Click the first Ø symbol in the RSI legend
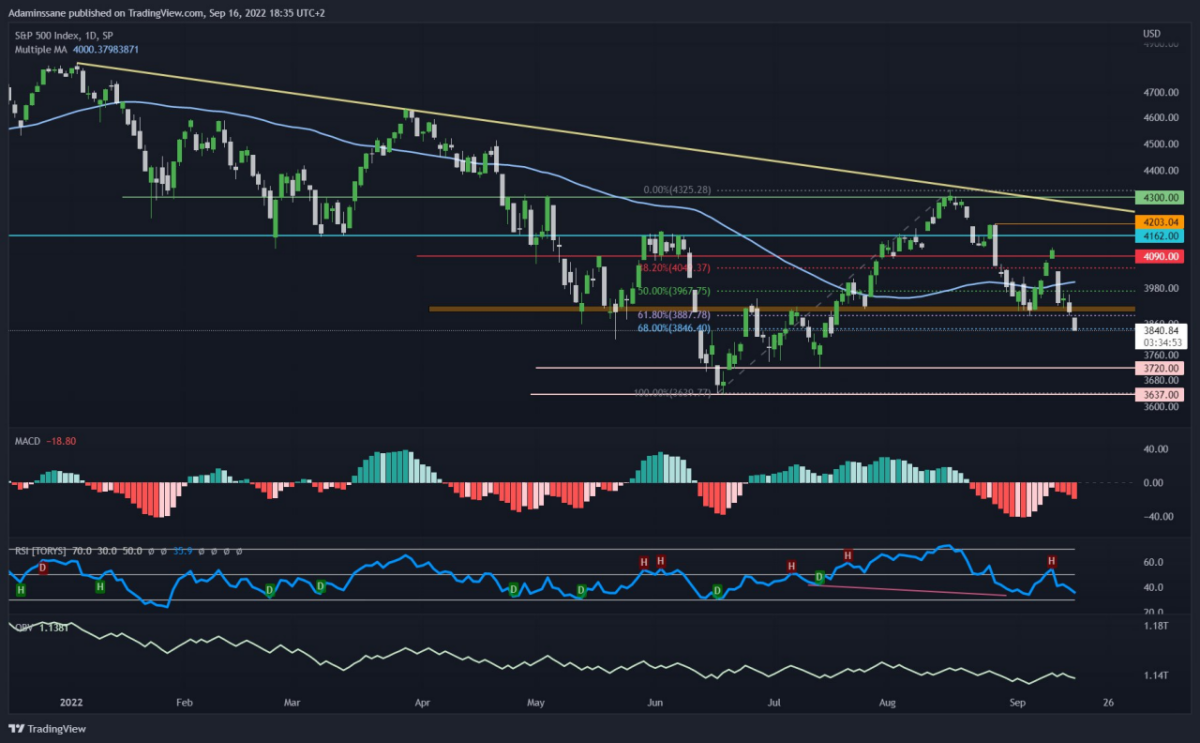The height and width of the screenshot is (743, 1200). [151, 552]
